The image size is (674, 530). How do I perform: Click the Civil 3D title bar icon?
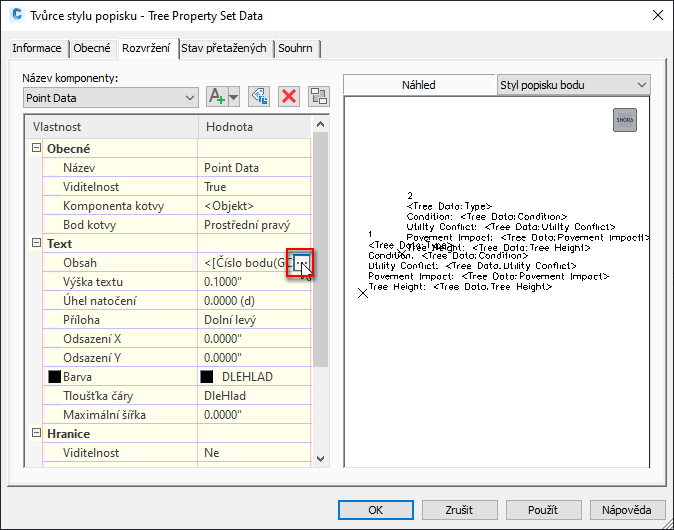(x=17, y=15)
